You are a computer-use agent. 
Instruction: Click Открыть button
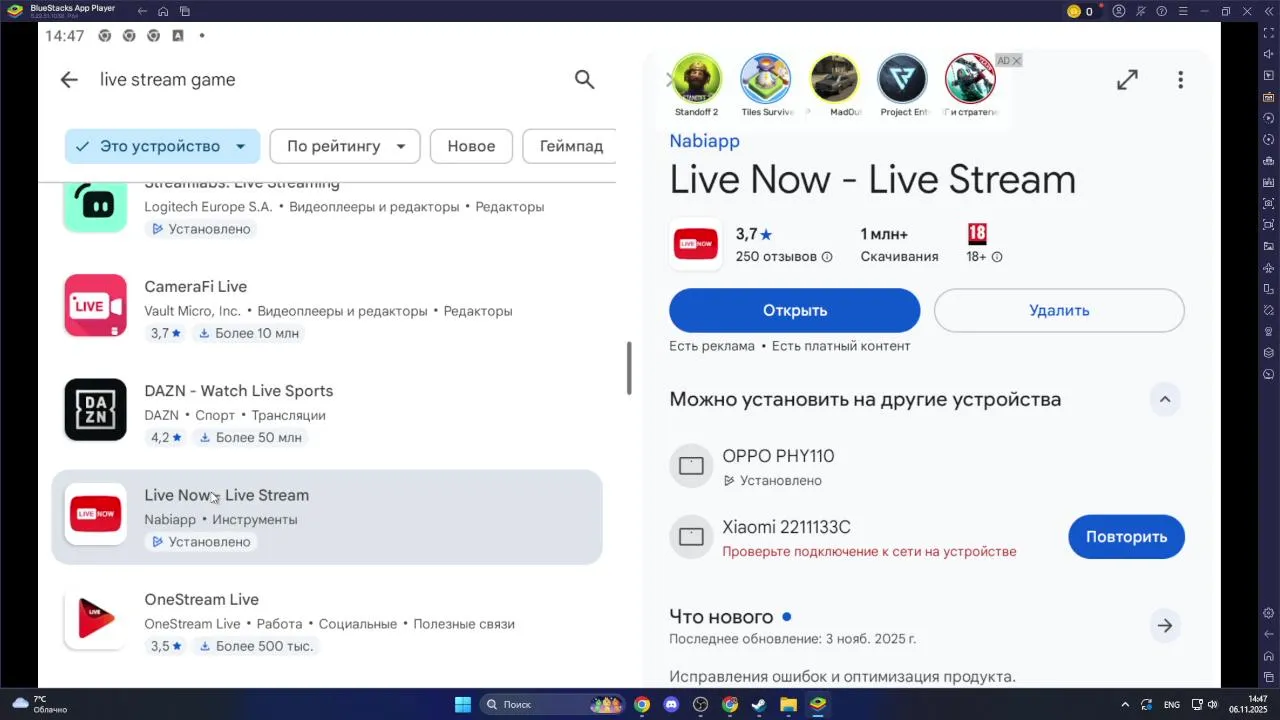795,310
